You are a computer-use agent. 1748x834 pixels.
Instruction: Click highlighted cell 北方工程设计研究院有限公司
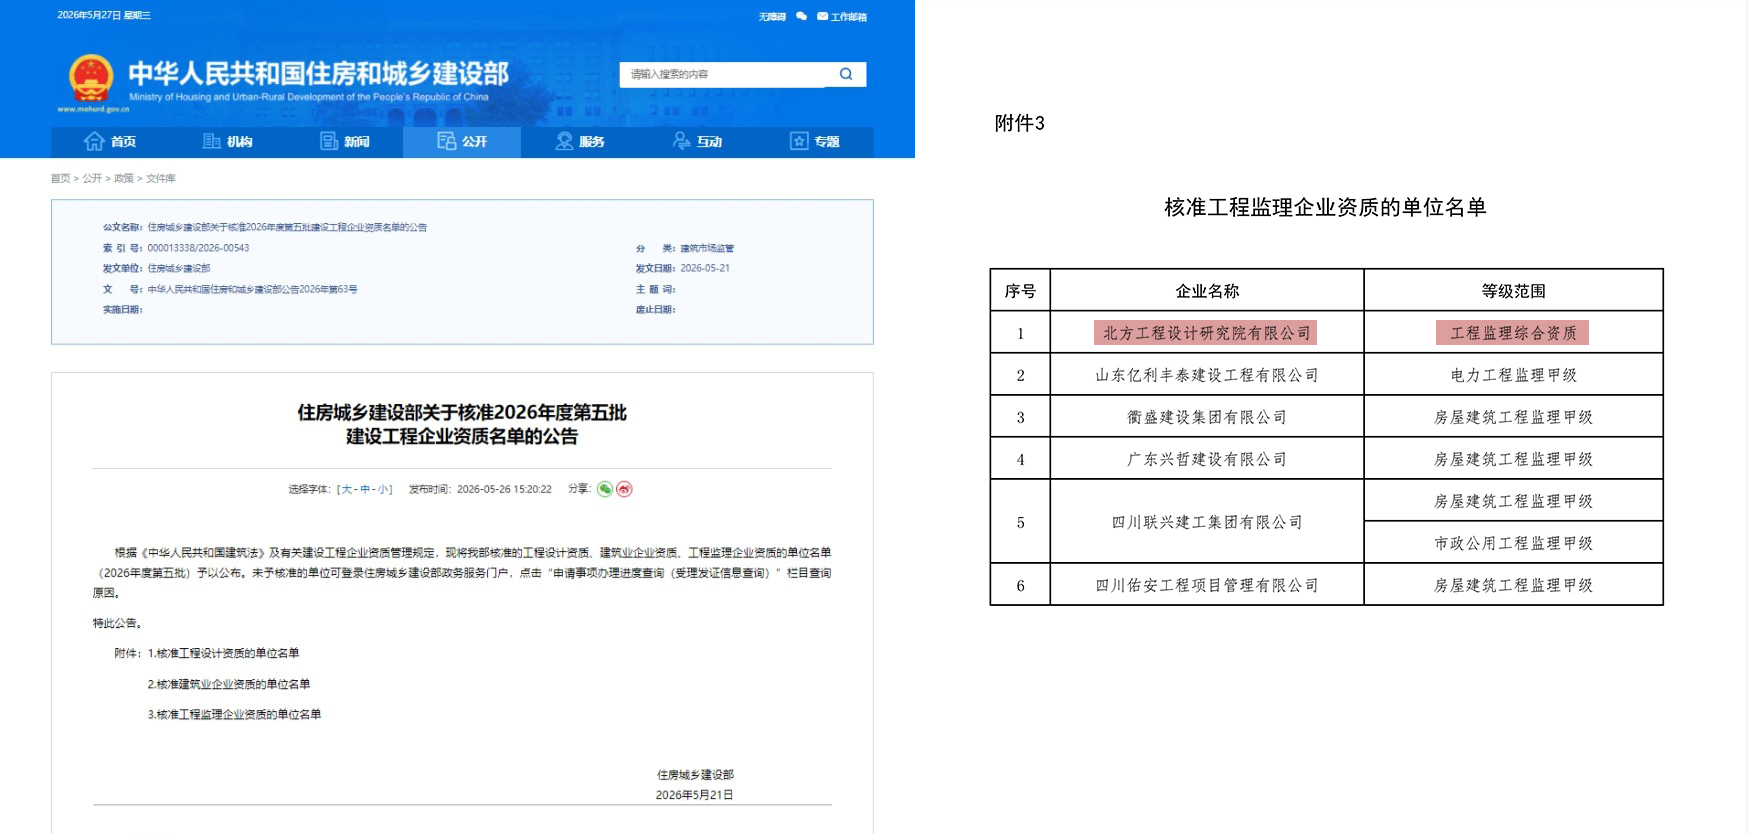pos(1206,333)
